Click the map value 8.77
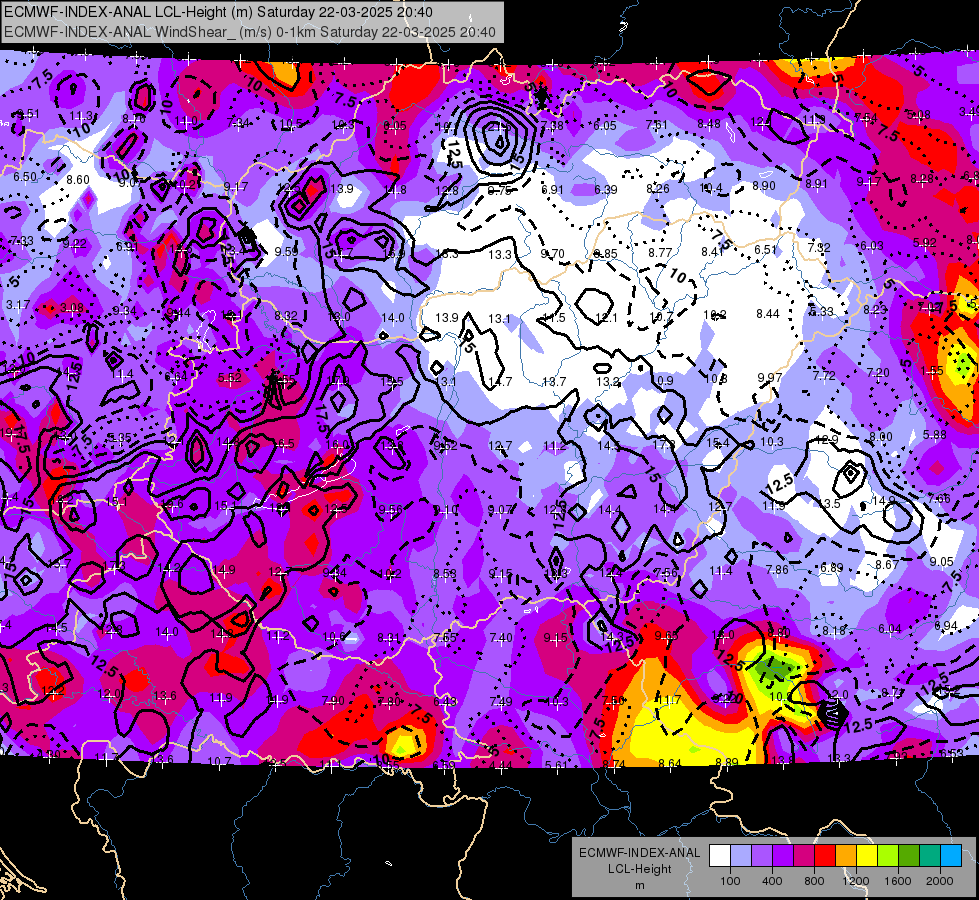This screenshot has width=979, height=900. pos(660,252)
